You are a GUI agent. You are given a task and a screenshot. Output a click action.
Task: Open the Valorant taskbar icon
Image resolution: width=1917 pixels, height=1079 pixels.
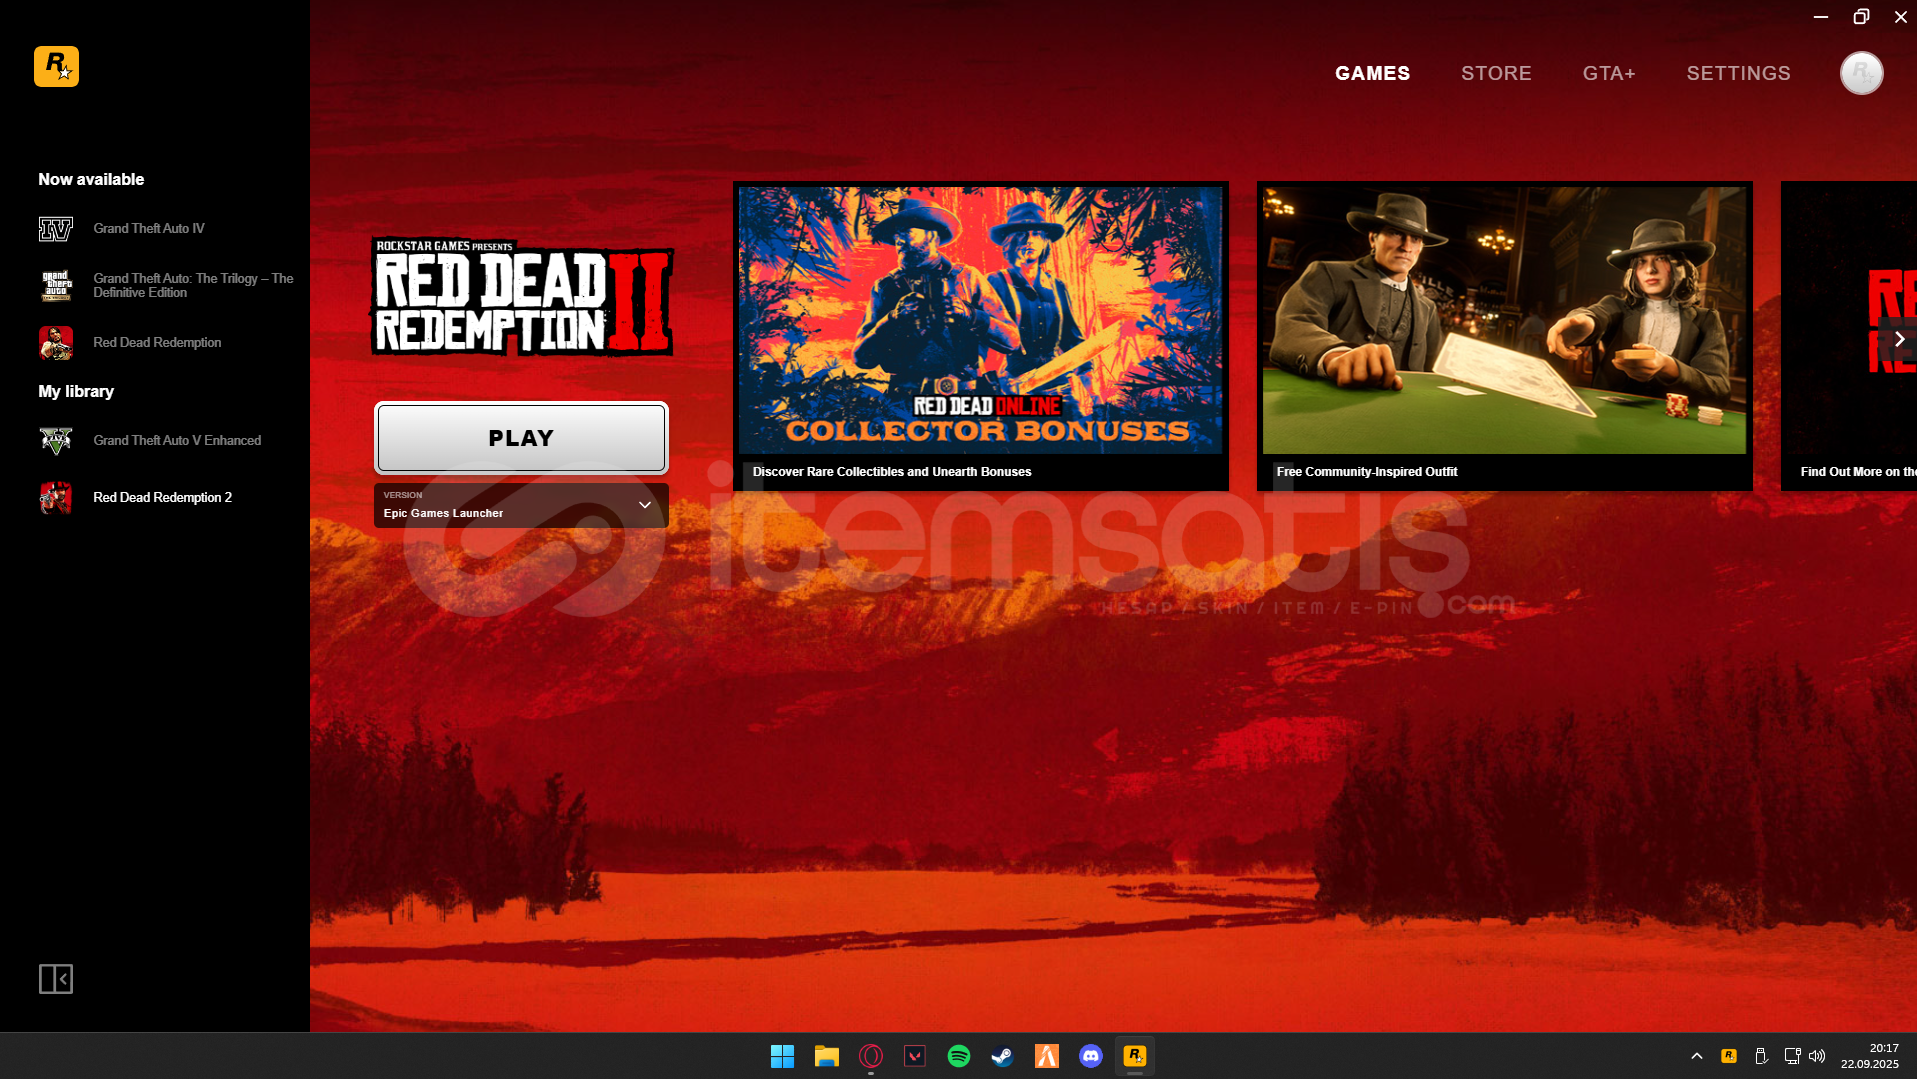pyautogui.click(x=915, y=1056)
